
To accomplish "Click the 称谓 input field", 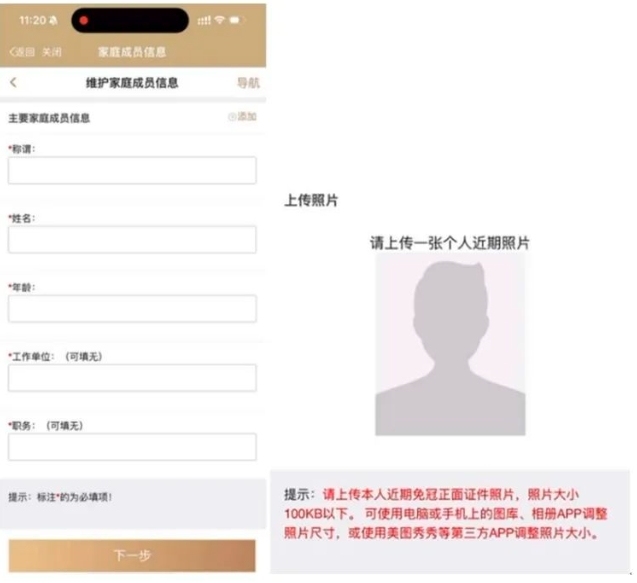I will 132,170.
